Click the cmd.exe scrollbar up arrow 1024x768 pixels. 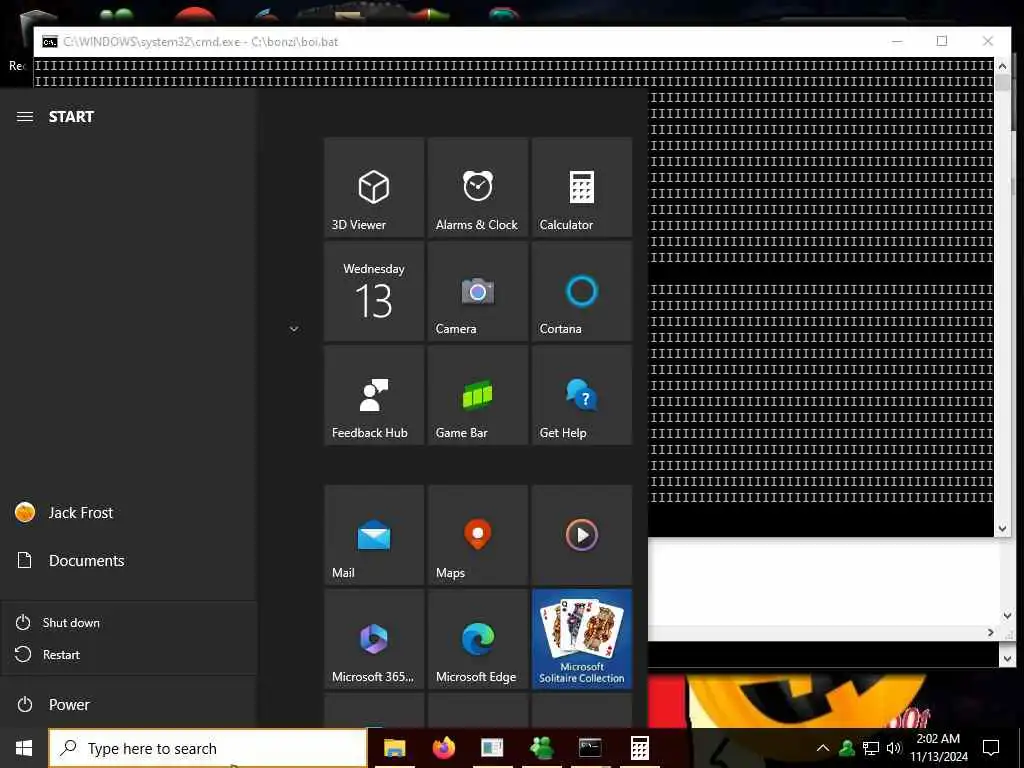(1002, 65)
